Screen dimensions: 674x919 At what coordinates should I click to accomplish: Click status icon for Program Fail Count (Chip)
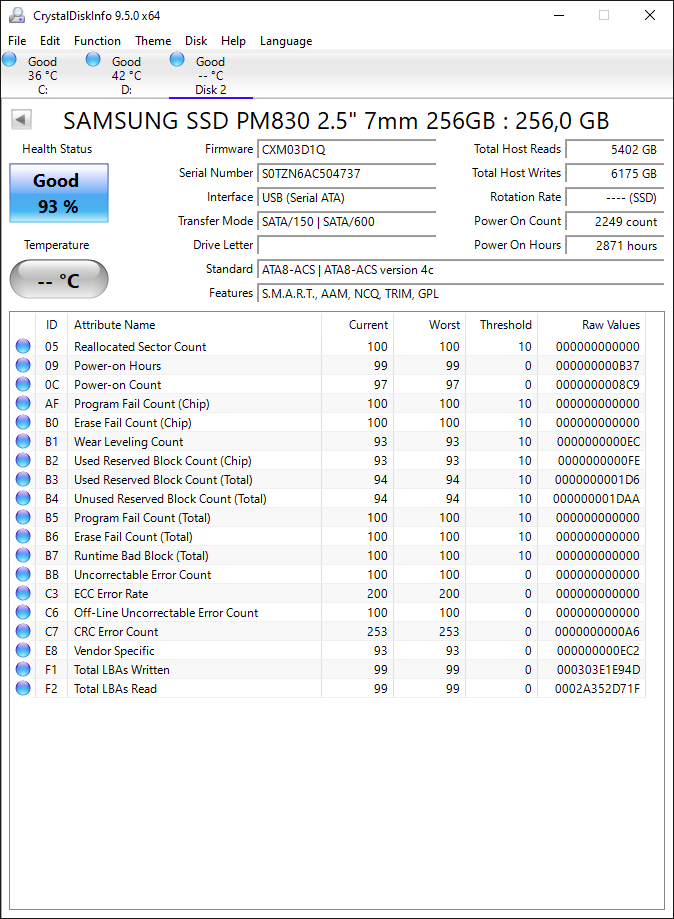click(x=23, y=403)
